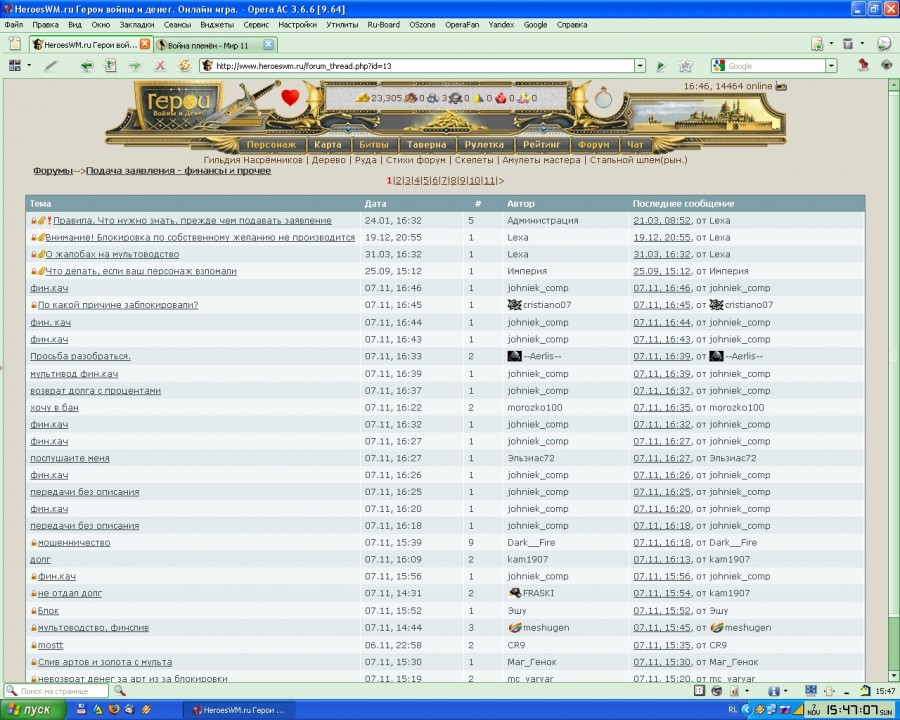Open thread 'По какой причине заблокировали?'
Image resolution: width=900 pixels, height=720 pixels.
coord(117,305)
